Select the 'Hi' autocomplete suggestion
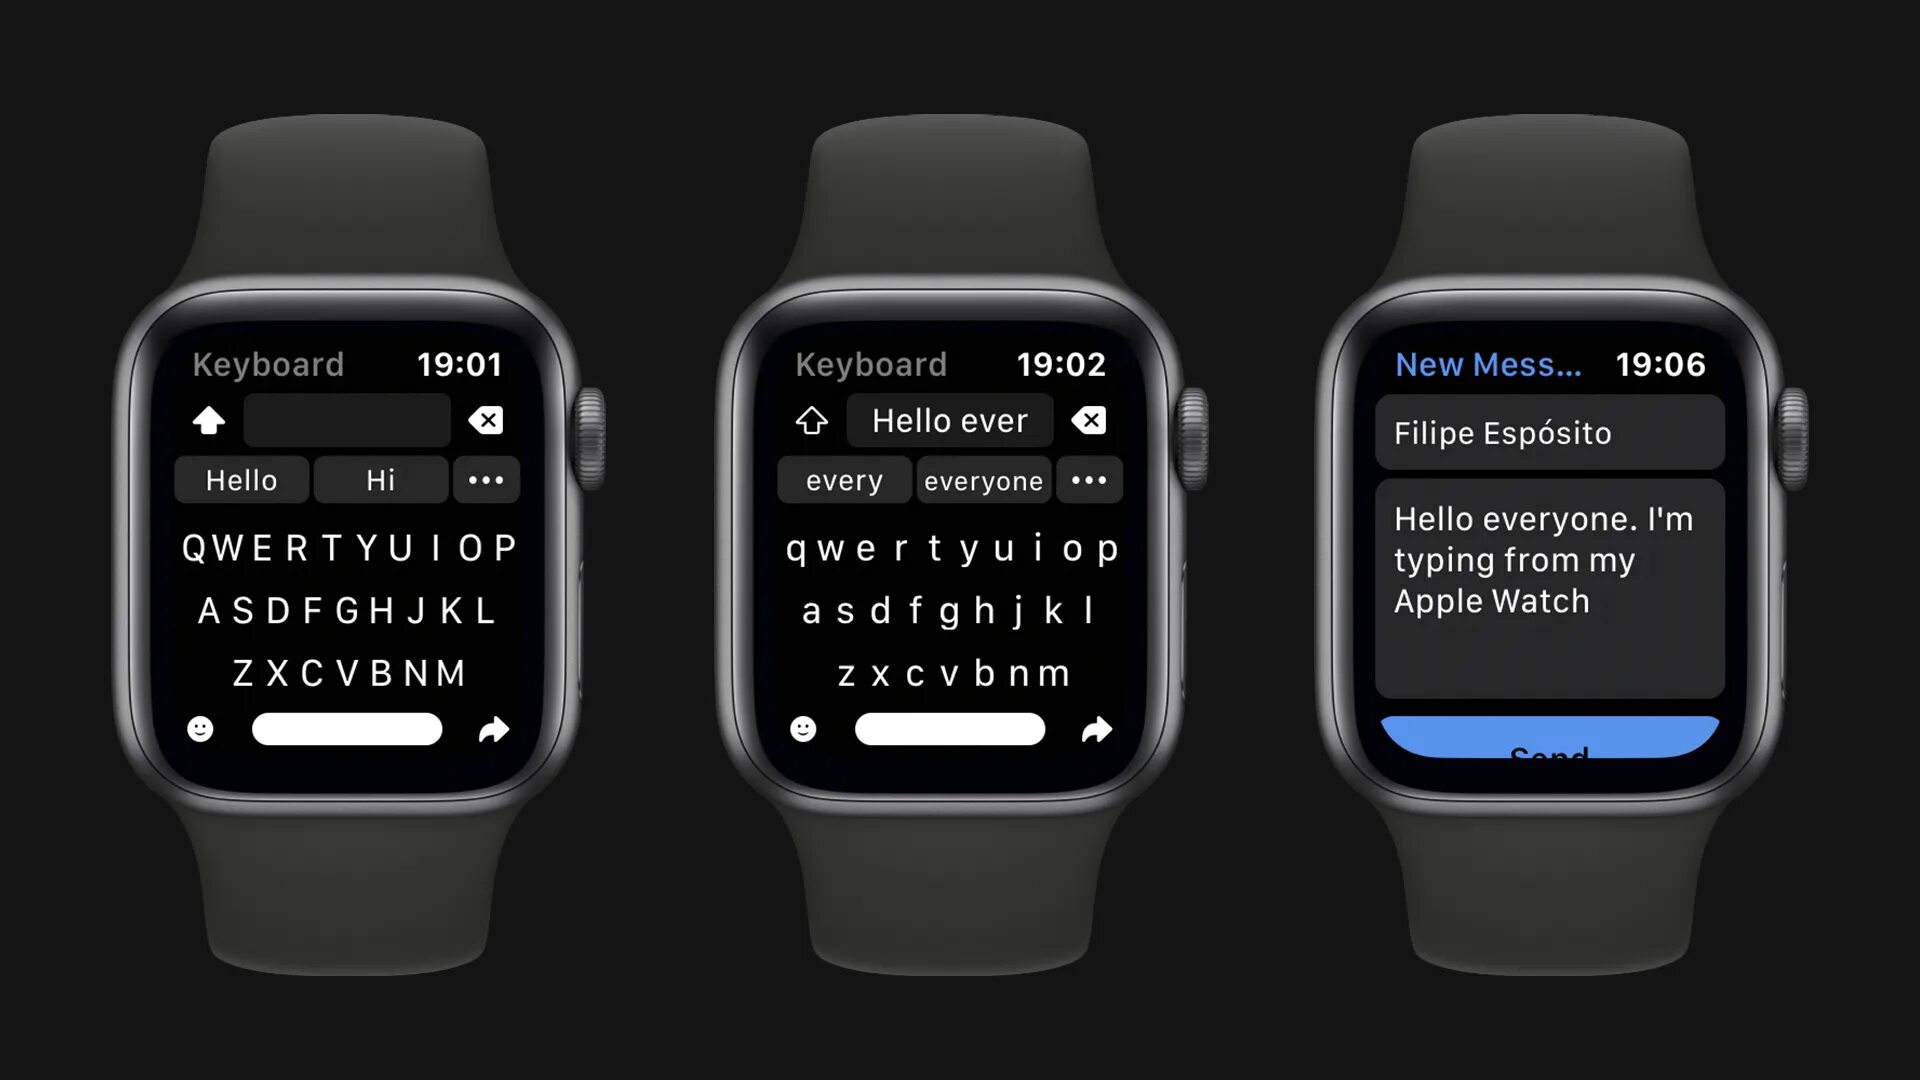Viewport: 1920px width, 1080px height. [x=380, y=480]
